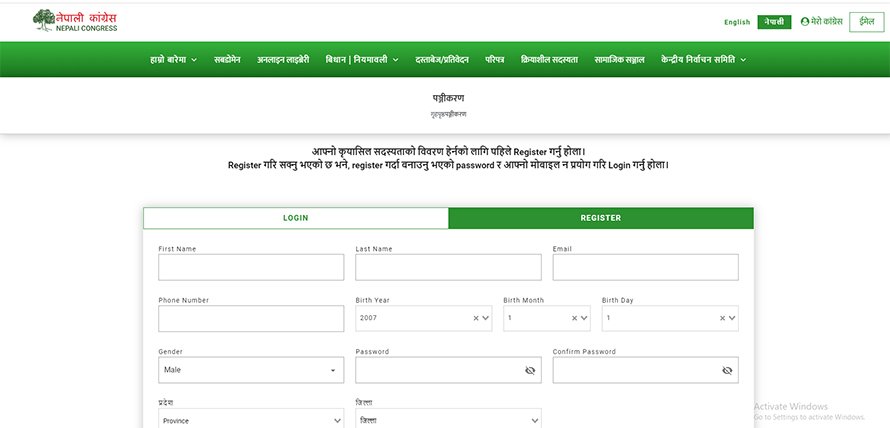The image size is (890, 428).
Task: Toggle Password field visibility eye icon
Action: (x=530, y=370)
